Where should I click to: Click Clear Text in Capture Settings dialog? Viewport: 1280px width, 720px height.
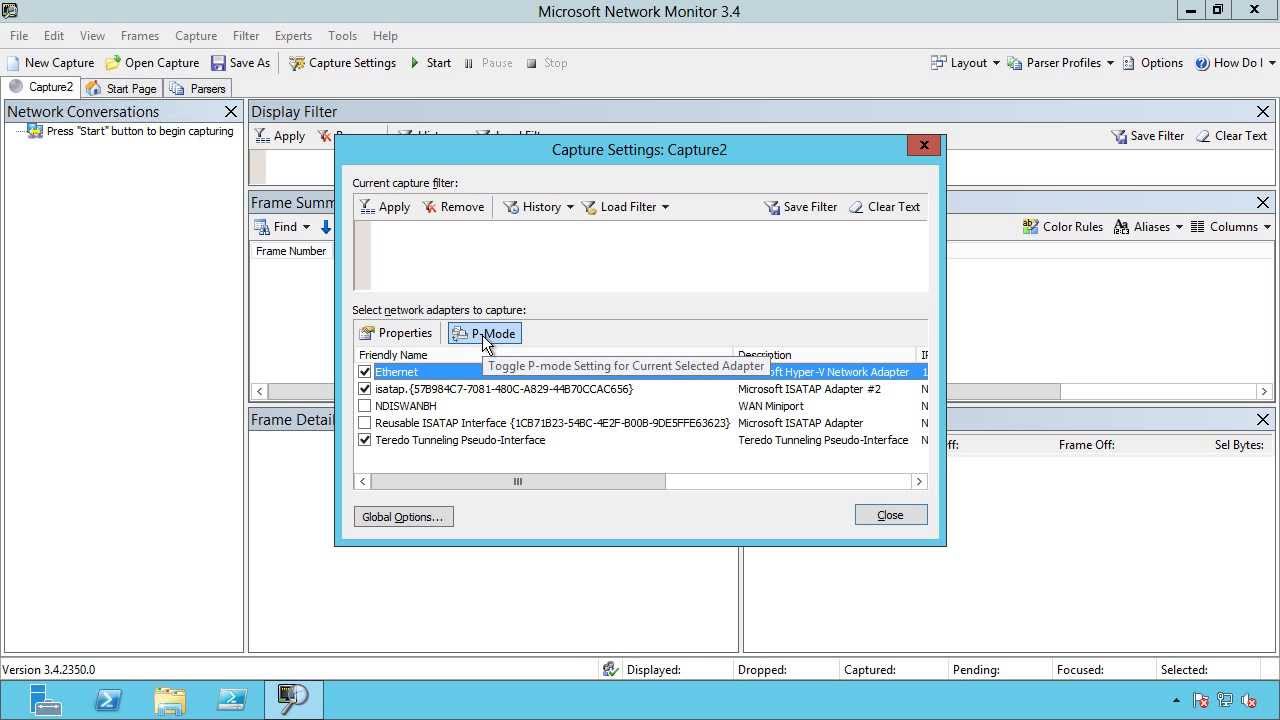coord(884,207)
